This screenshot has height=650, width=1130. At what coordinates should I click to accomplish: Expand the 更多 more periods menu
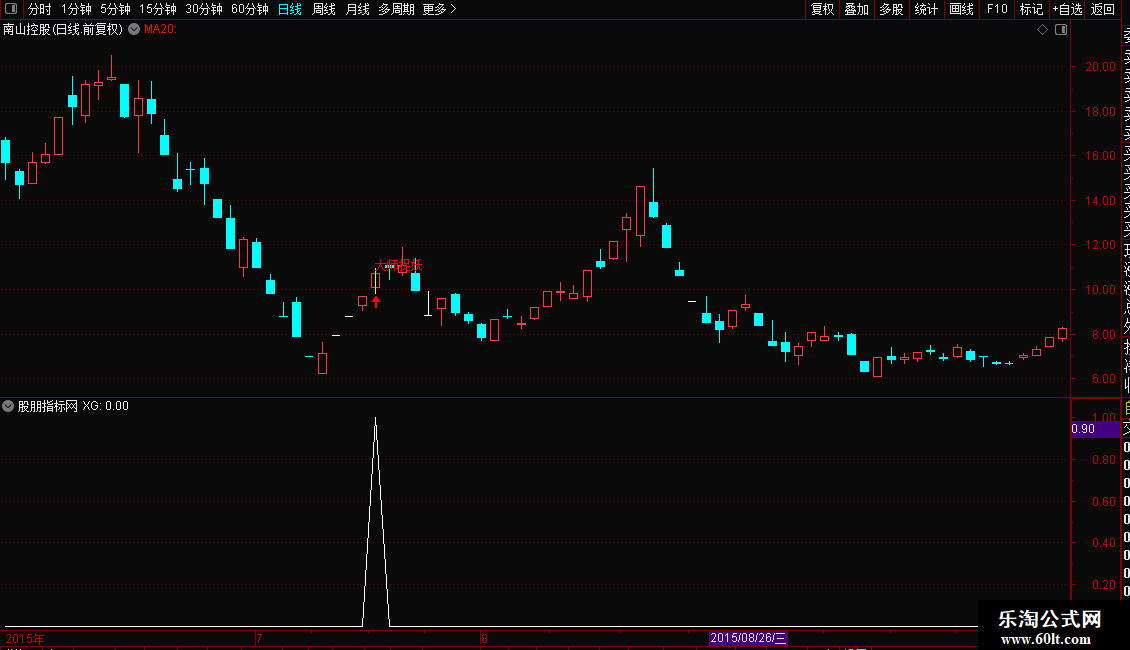(440, 9)
